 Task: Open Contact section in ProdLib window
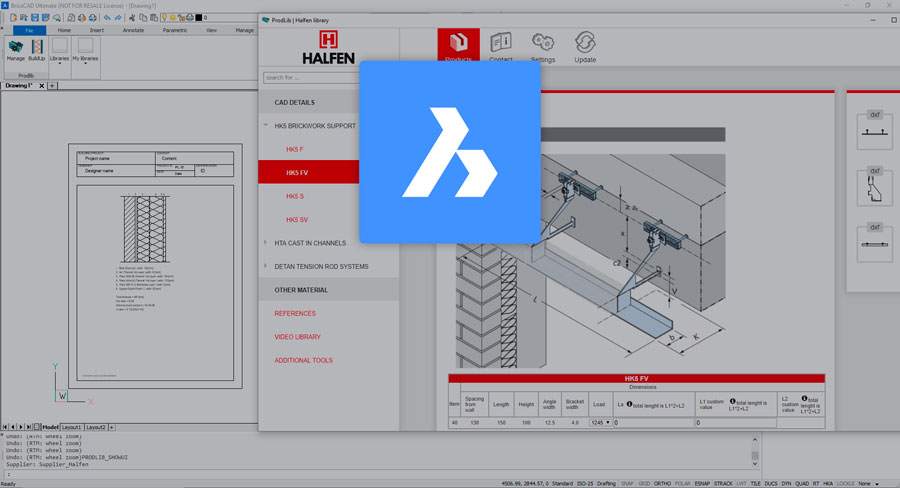[501, 47]
